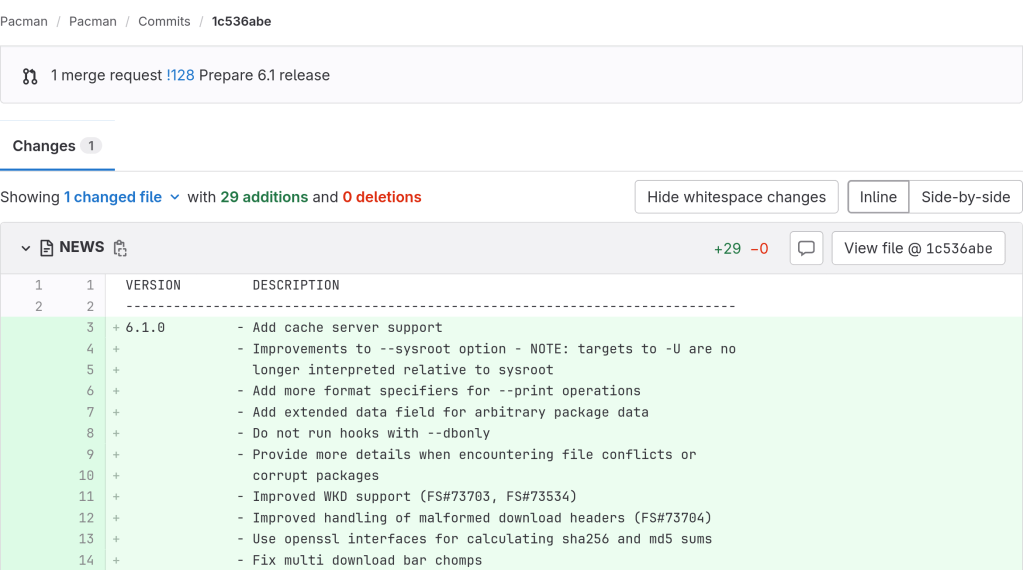Open merge request !128 link
This screenshot has width=1023, height=570.
(180, 75)
